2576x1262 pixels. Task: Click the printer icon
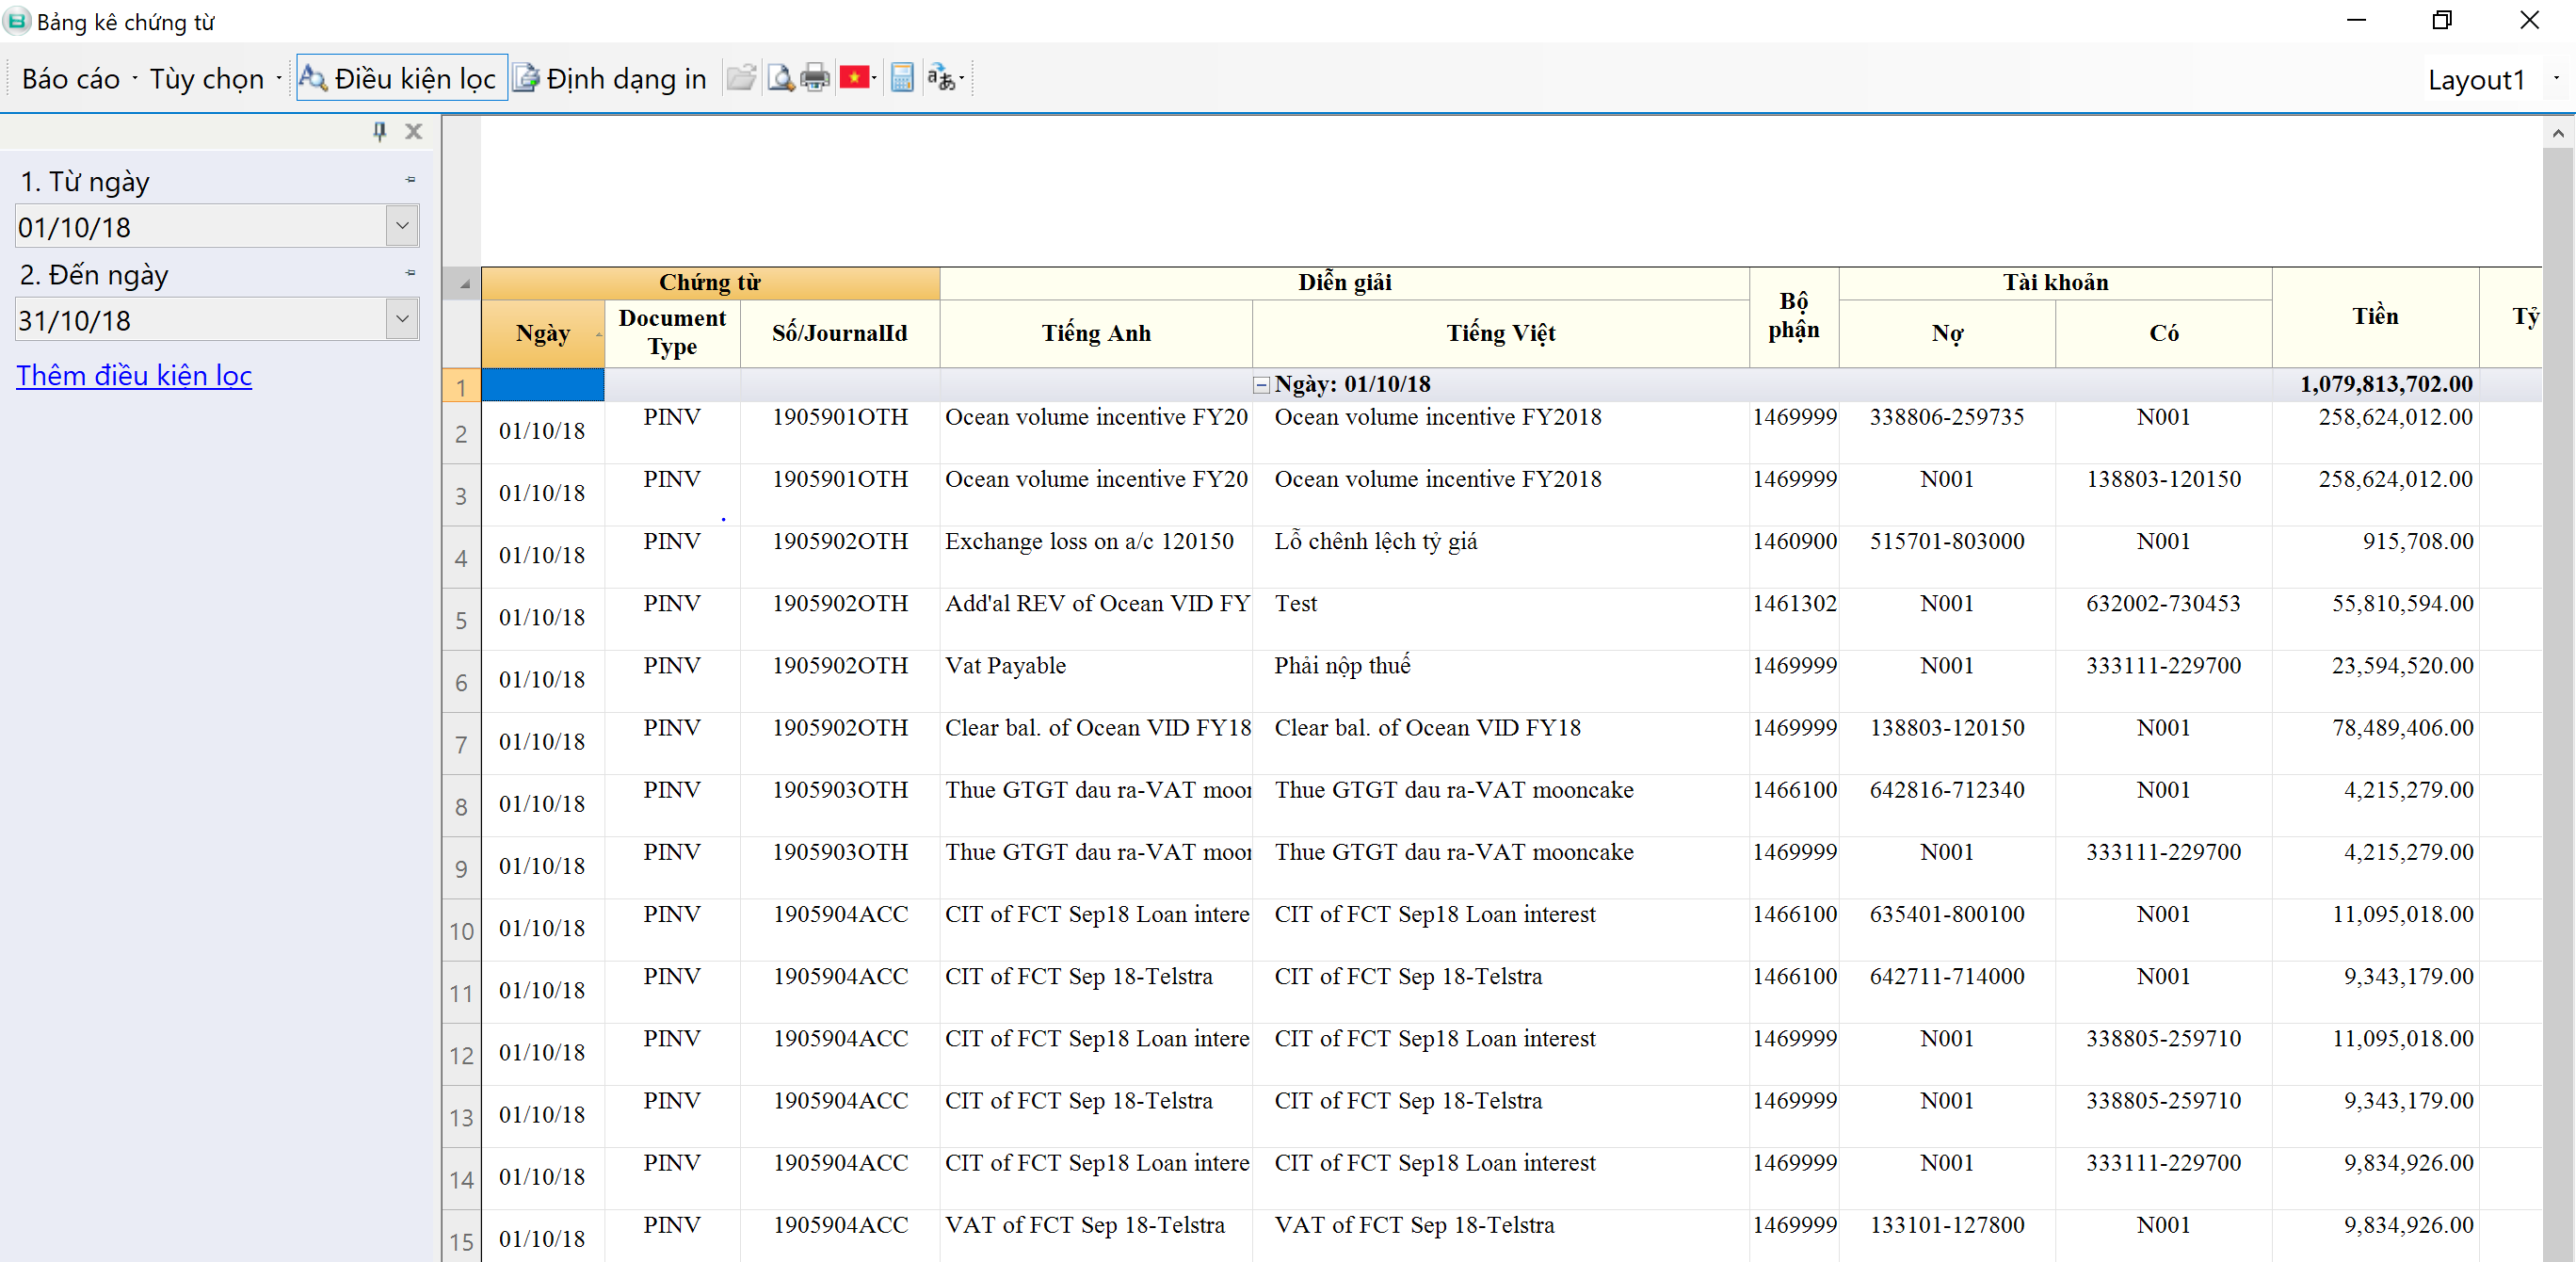point(815,77)
